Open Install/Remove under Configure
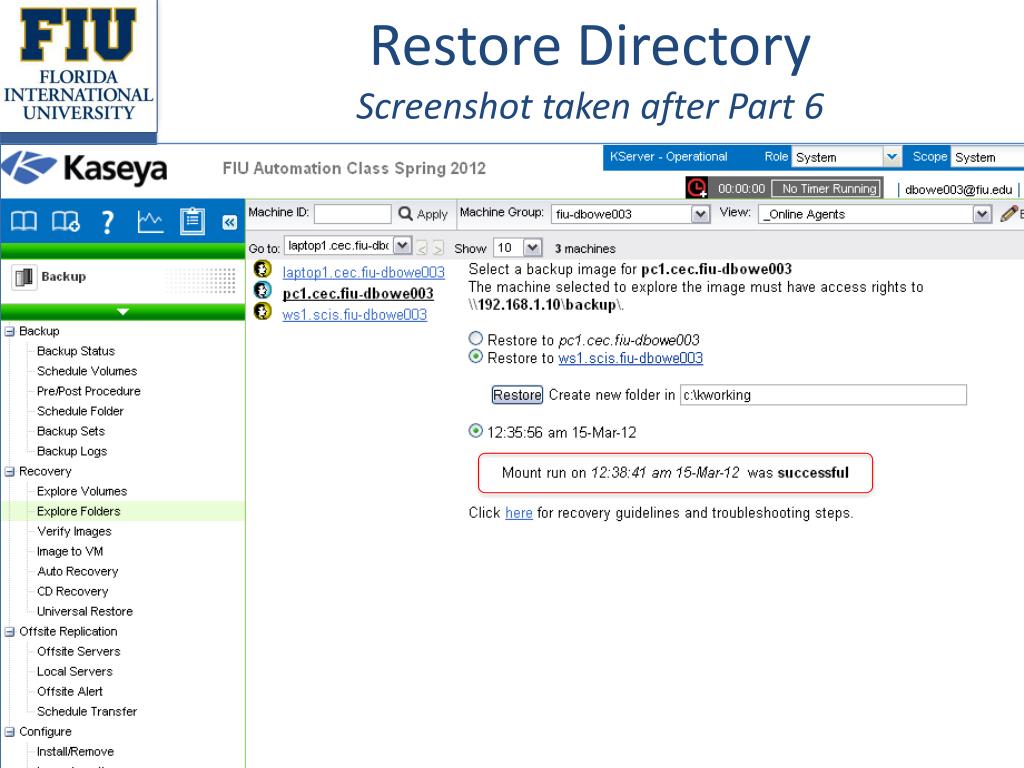The width and height of the screenshot is (1024, 768). [x=75, y=752]
